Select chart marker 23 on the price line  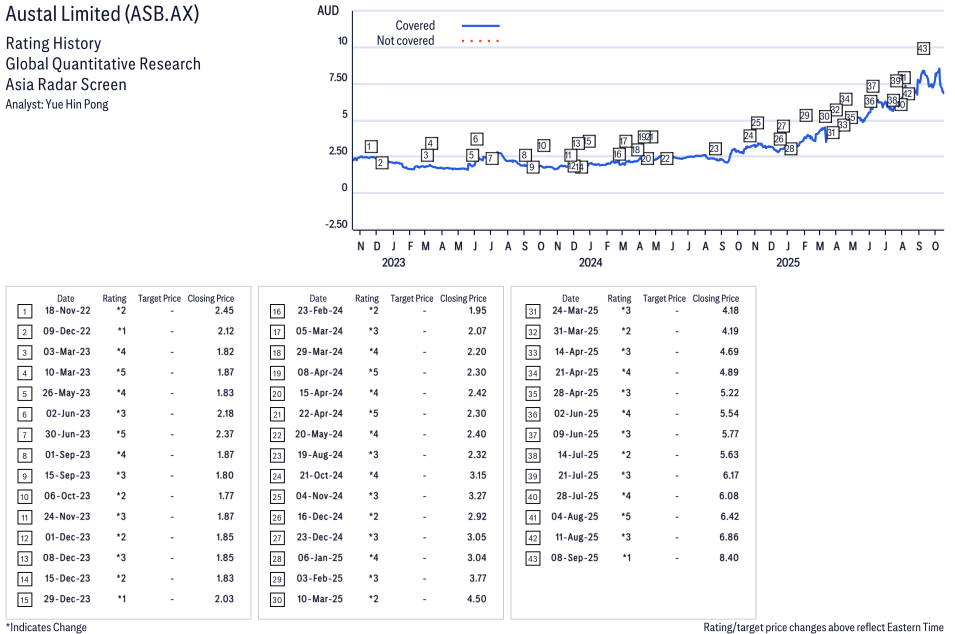(714, 149)
